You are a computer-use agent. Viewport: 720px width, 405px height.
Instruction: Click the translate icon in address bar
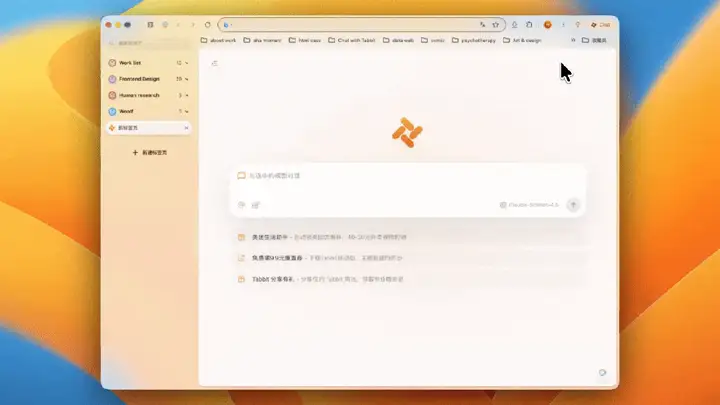(x=483, y=25)
